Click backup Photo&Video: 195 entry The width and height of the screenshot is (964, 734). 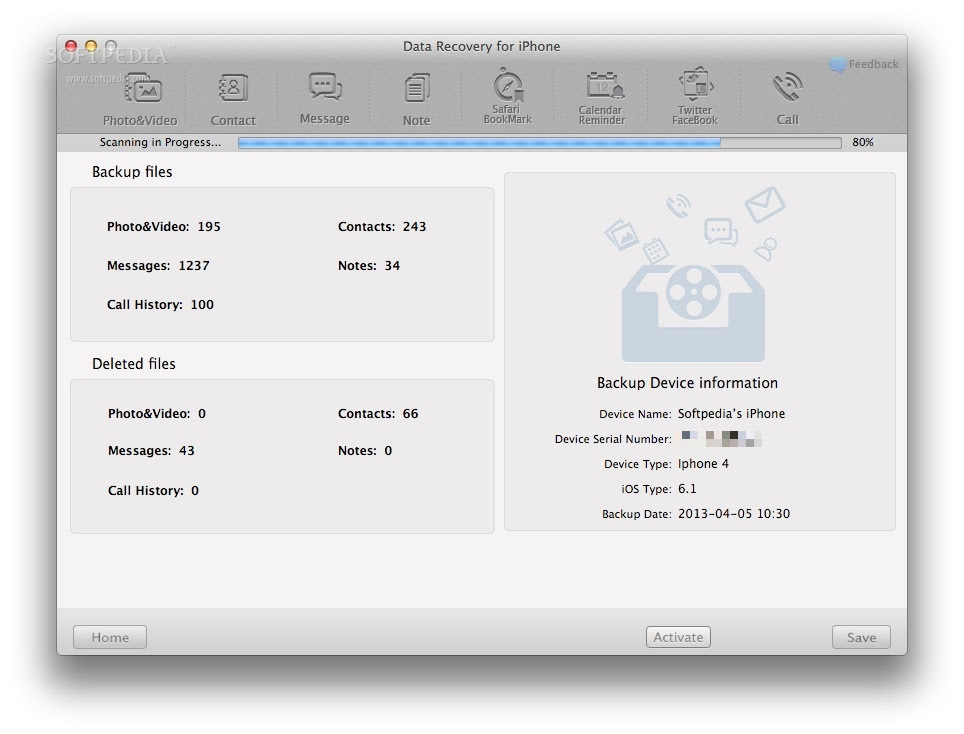[x=164, y=226]
